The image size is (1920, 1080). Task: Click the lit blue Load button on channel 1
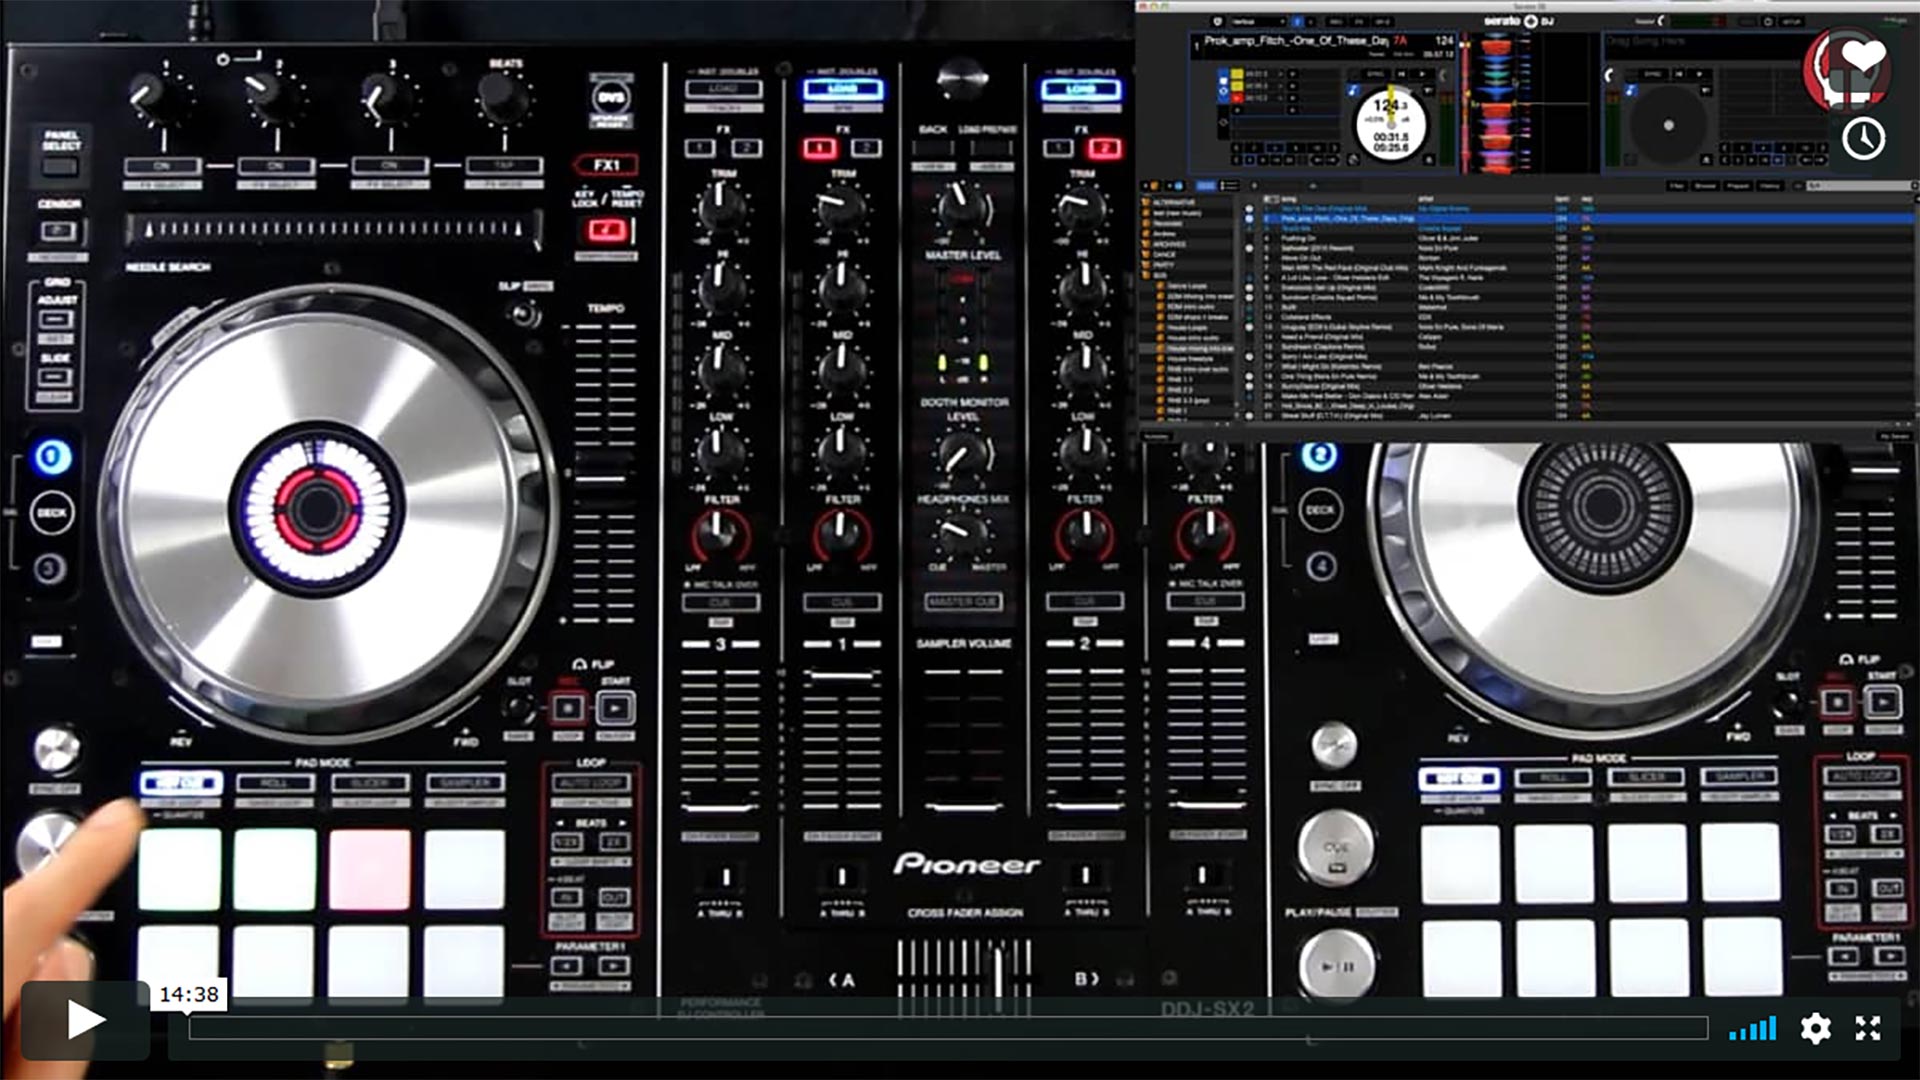[x=842, y=90]
